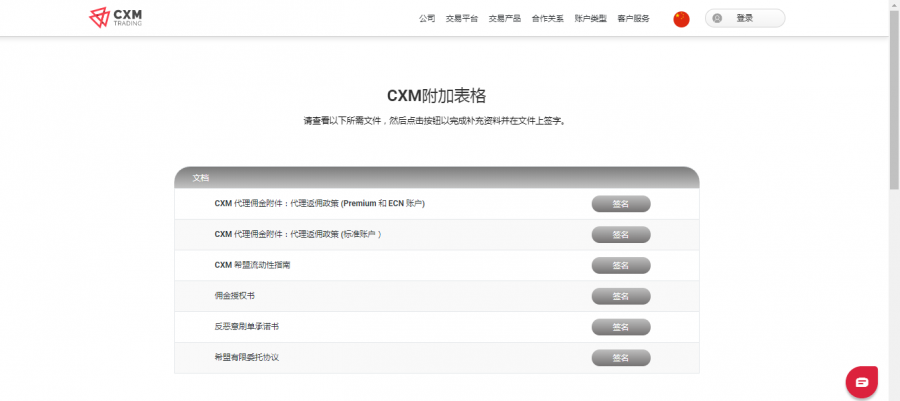Click the 希盟有限委托协议 row text
The width and height of the screenshot is (900, 401).
pos(247,358)
